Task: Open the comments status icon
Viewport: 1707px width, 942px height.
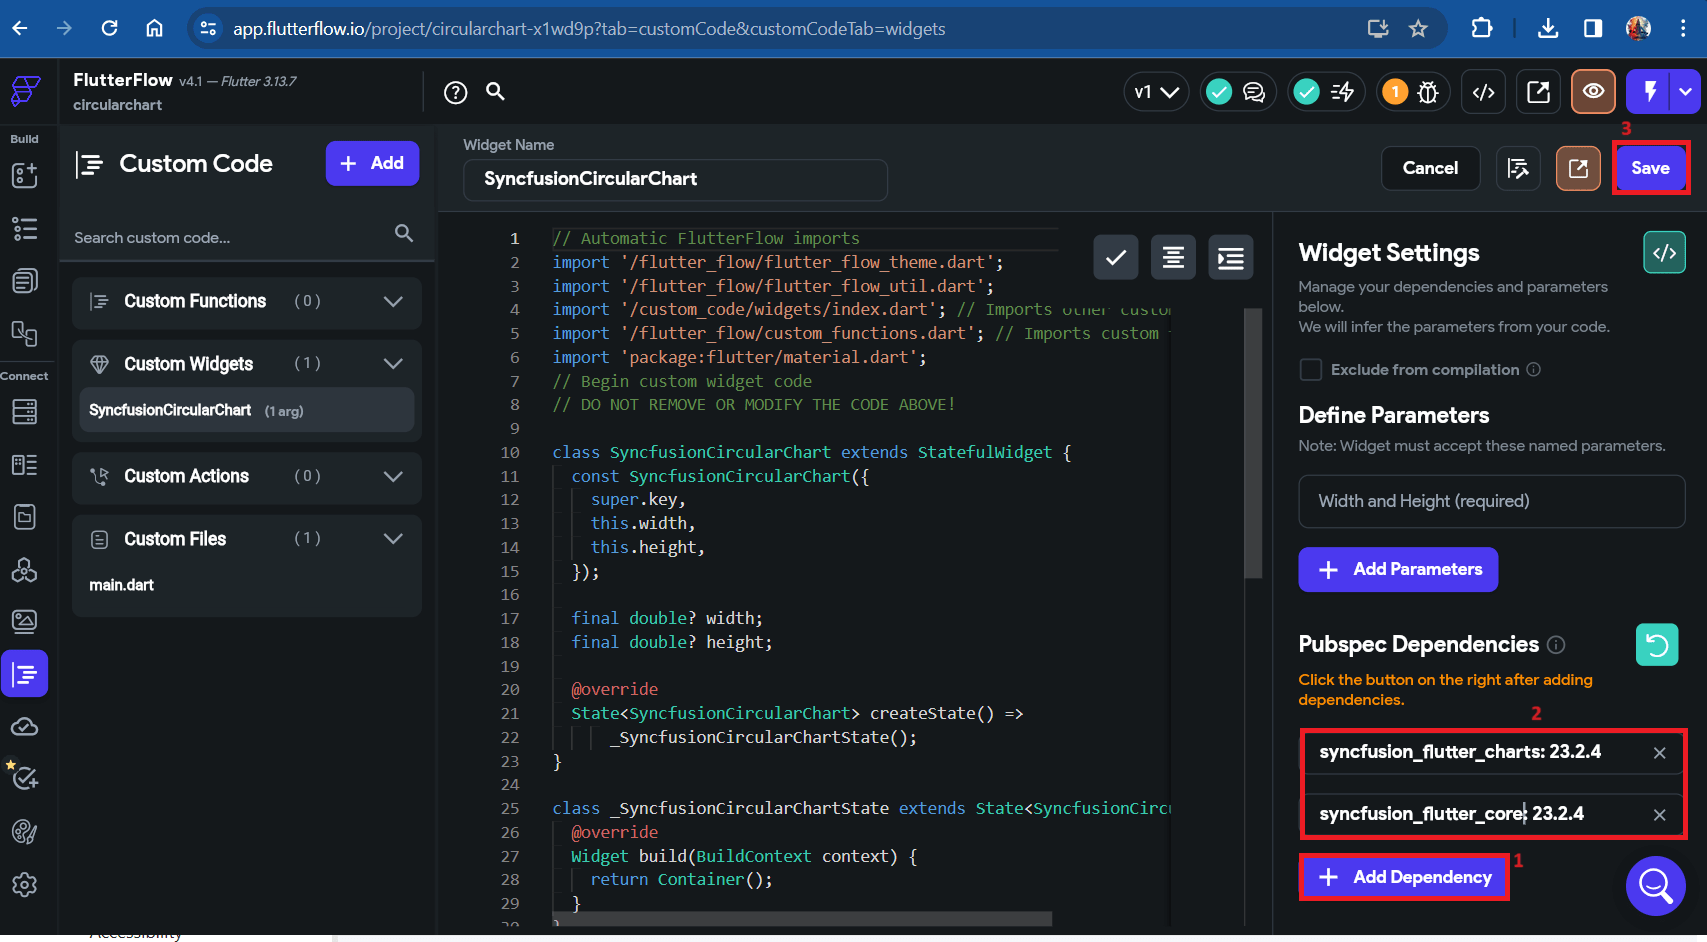Action: 1254,92
